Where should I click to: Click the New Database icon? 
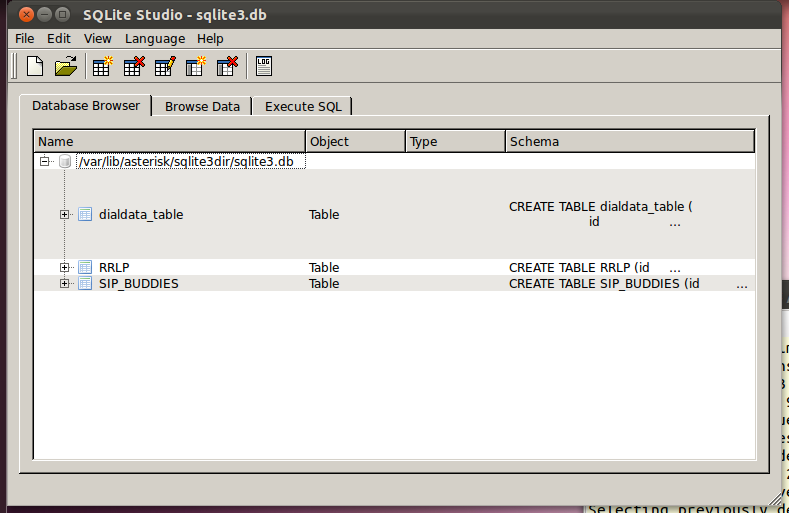click(x=35, y=67)
